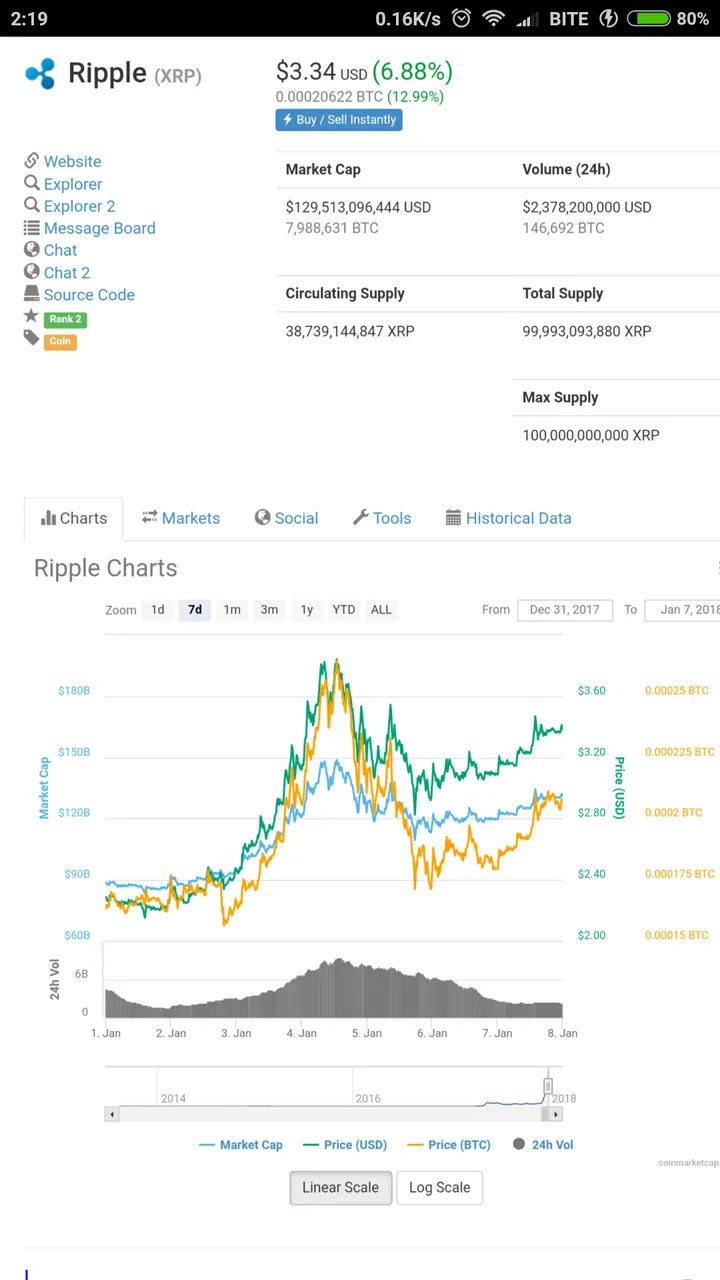This screenshot has height=1280, width=720.
Task: Click the Explorer 2 magnifier icon
Action: [32, 205]
